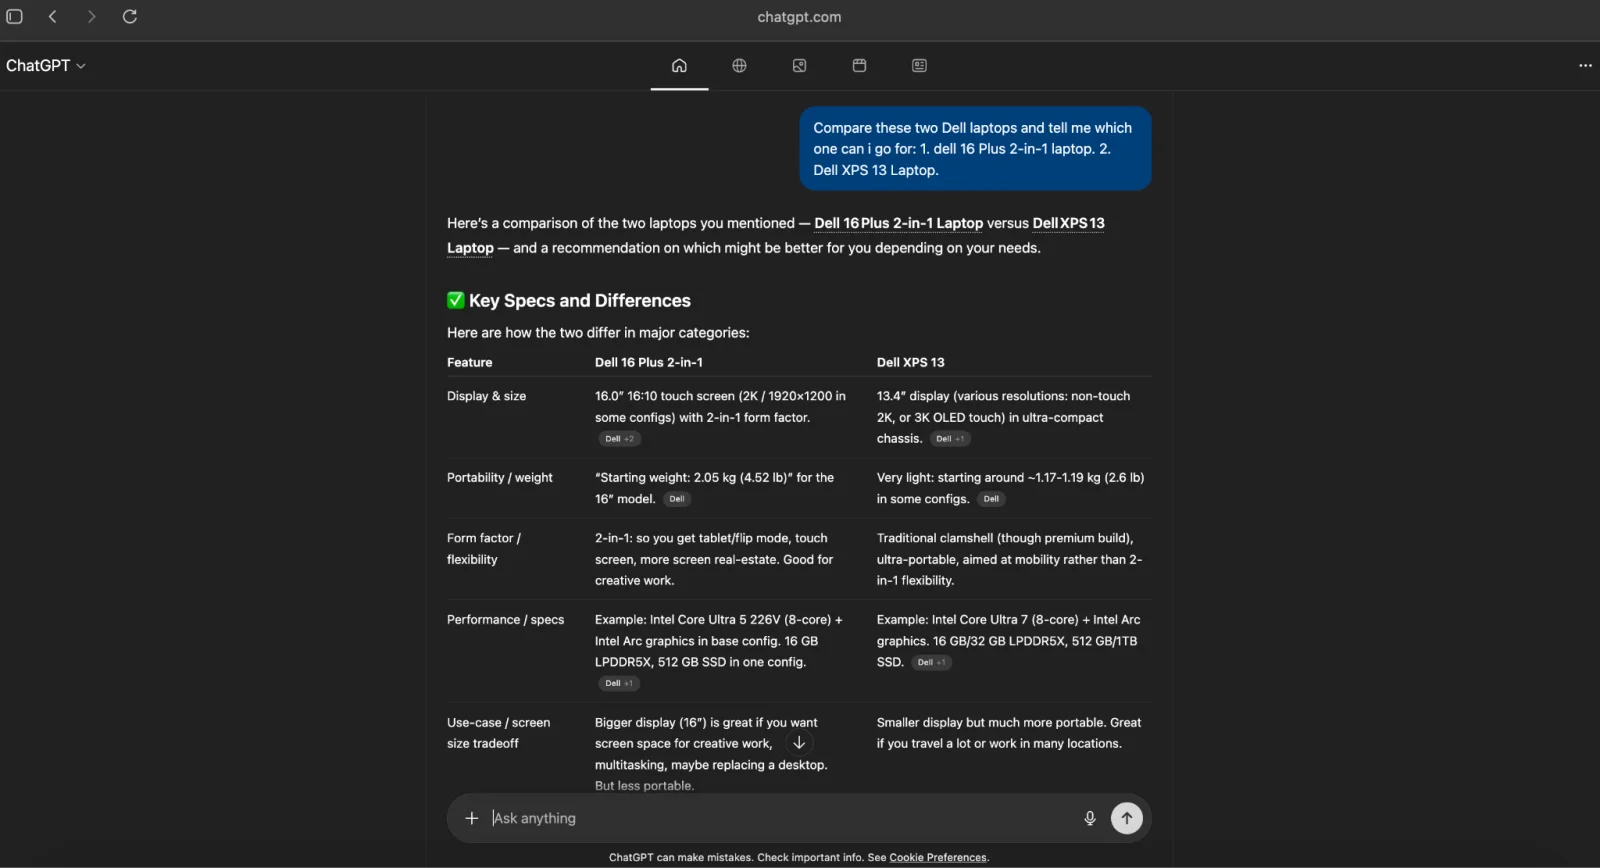Click the 'Dell XPS 13' column header
This screenshot has width=1600, height=868.
pos(911,362)
